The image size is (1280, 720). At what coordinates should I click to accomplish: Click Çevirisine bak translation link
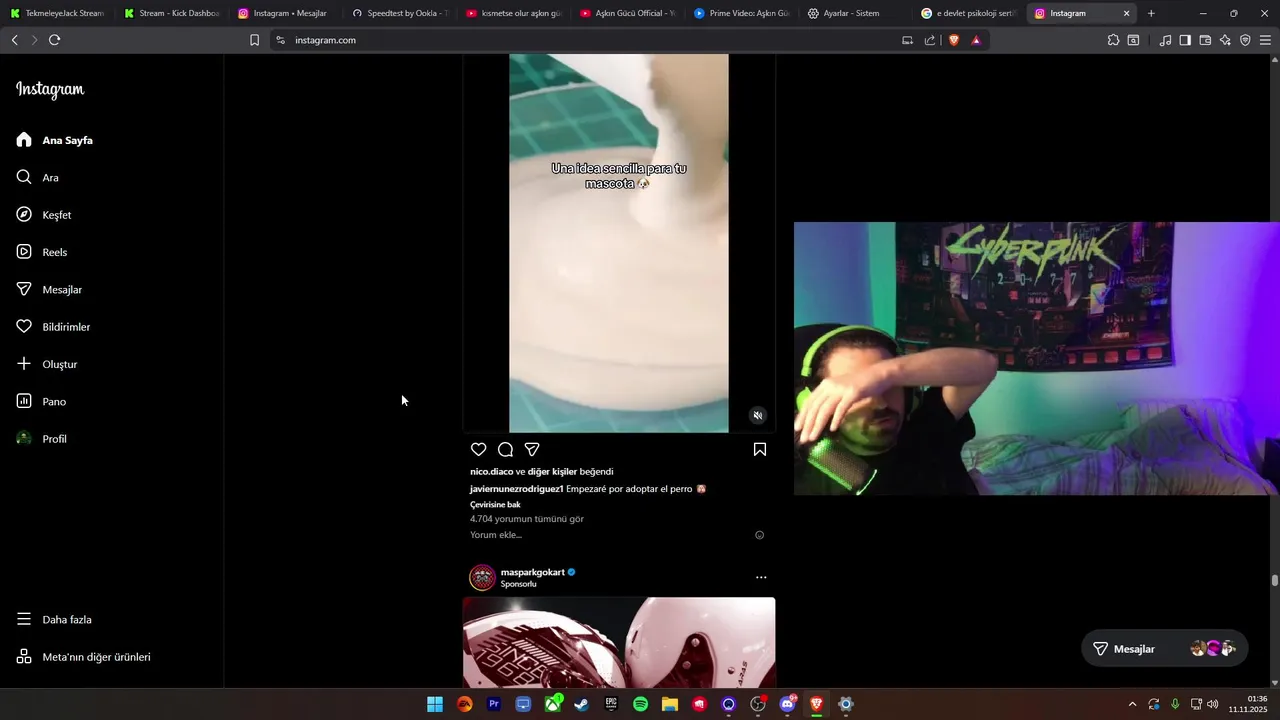pos(495,505)
